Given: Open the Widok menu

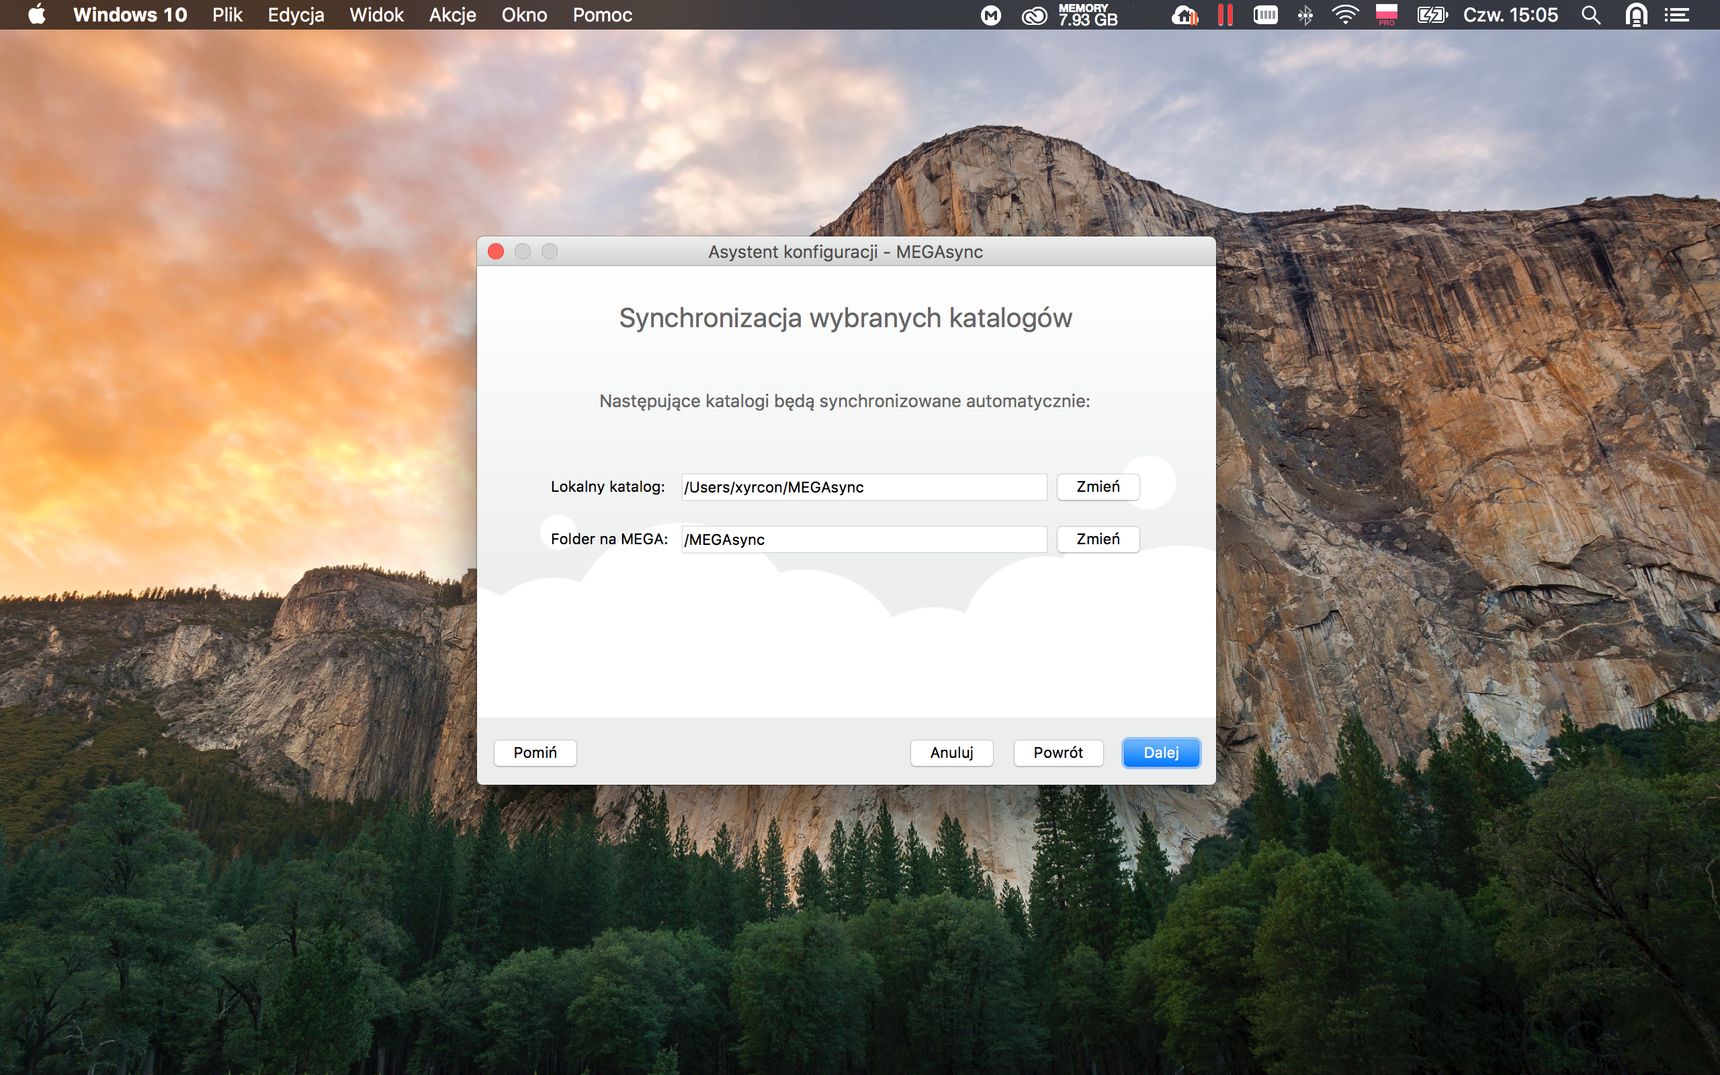Looking at the screenshot, I should pos(377,15).
